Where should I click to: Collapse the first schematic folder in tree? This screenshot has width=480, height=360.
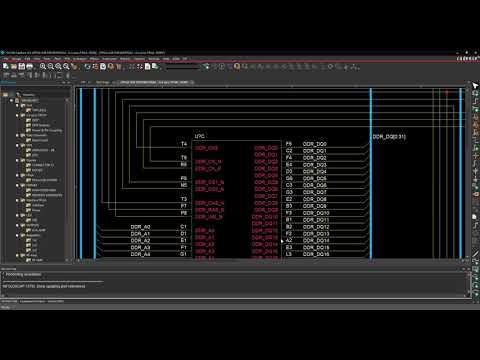(17, 105)
